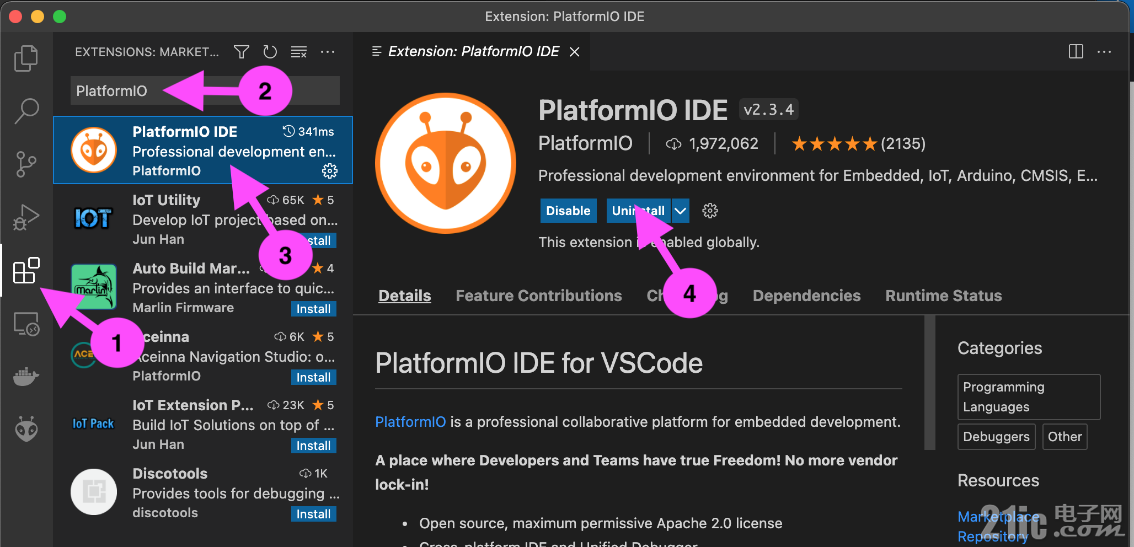Switch to the Runtime Status tab
This screenshot has width=1134, height=547.
coord(944,295)
